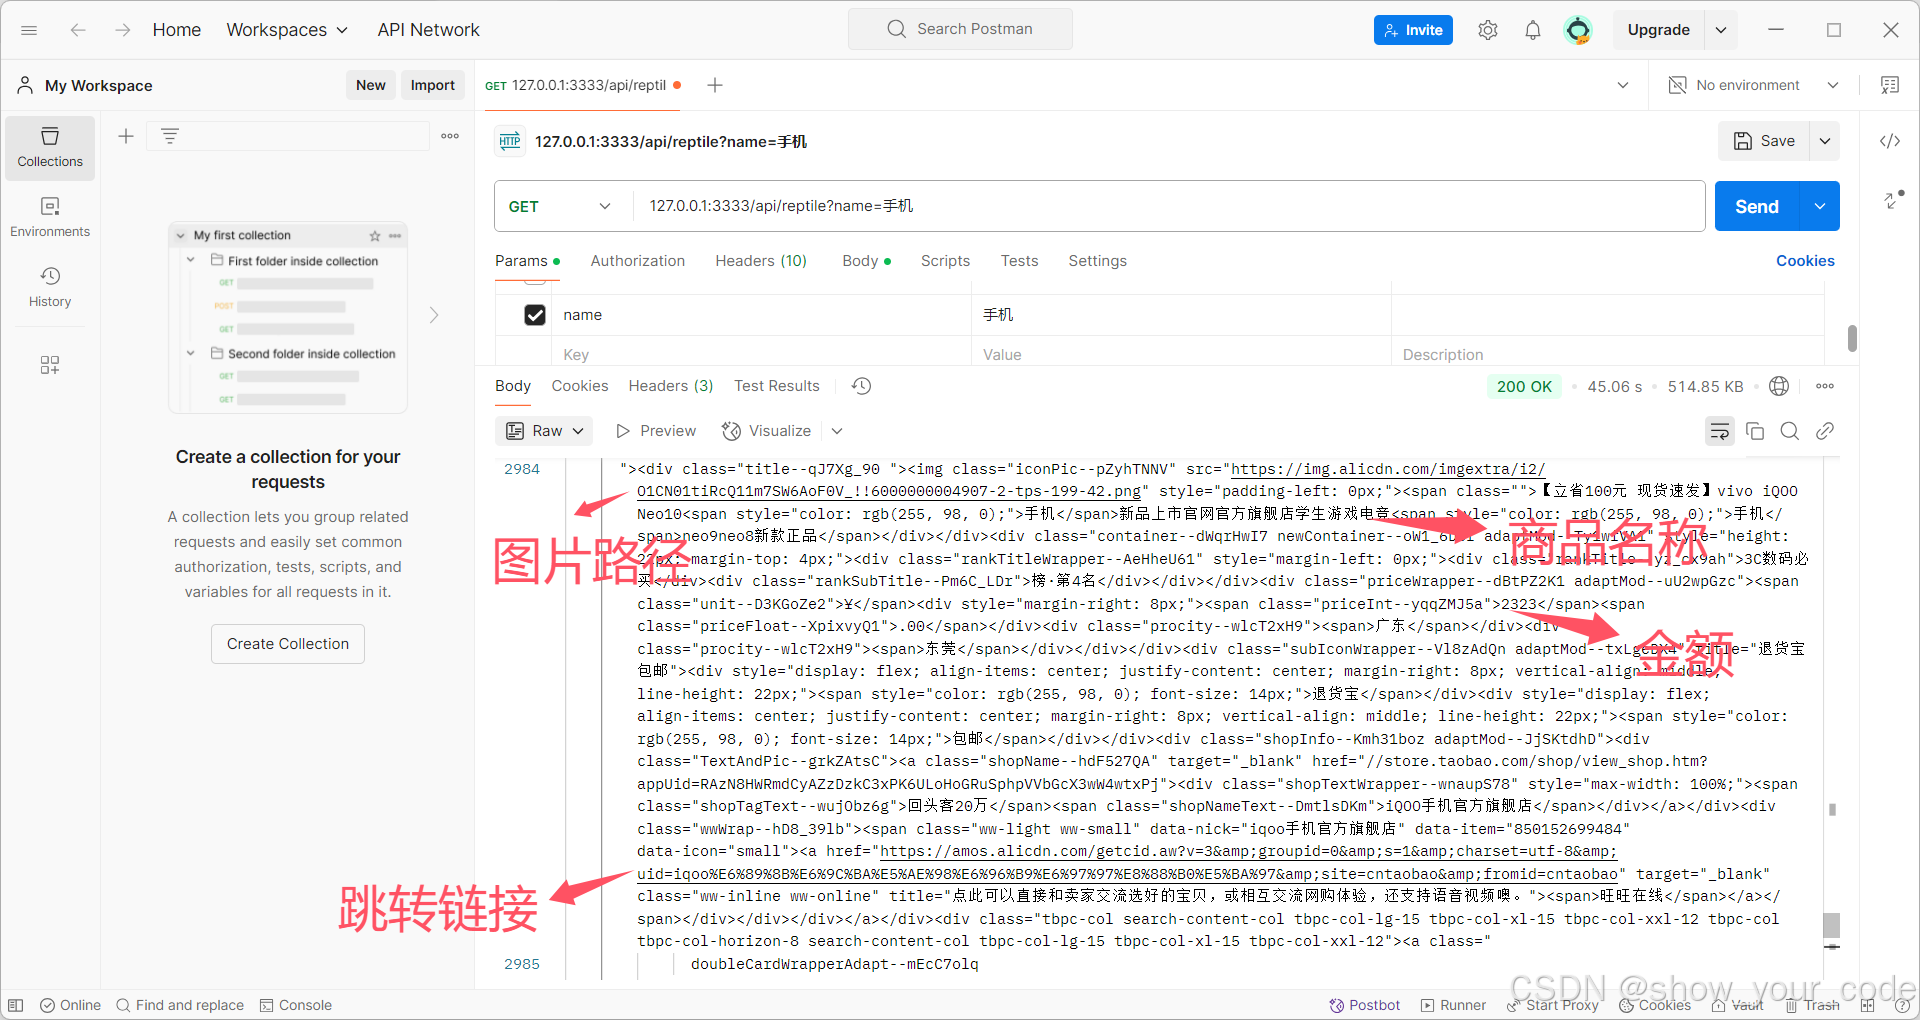Open the settings gear icon

point(1488,30)
